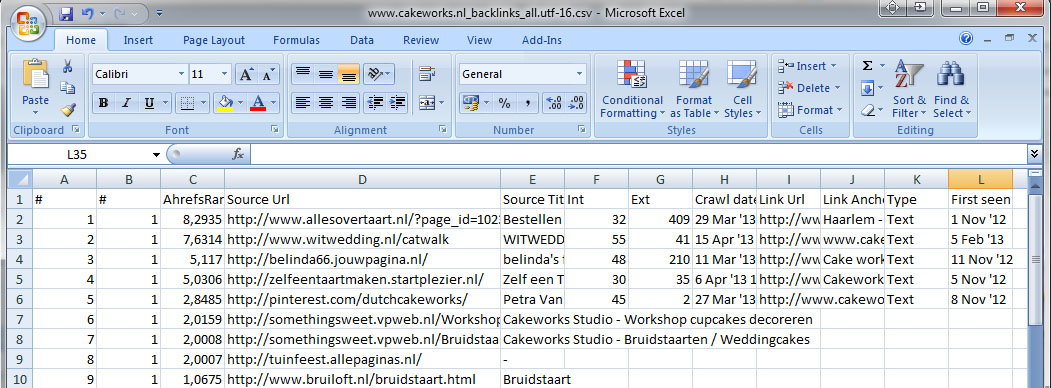Image resolution: width=1051 pixels, height=388 pixels.
Task: Apply top vertical alignment
Action: click(x=303, y=74)
